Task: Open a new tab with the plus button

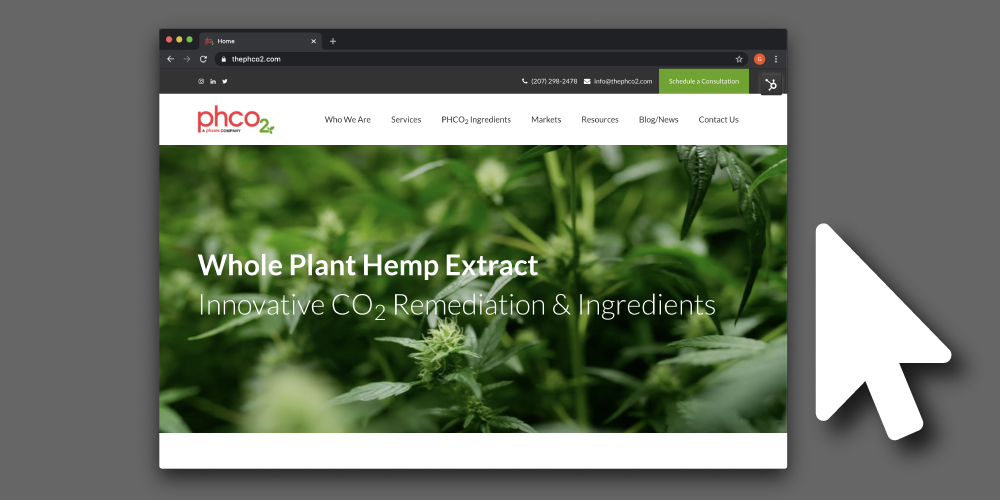Action: tap(333, 41)
